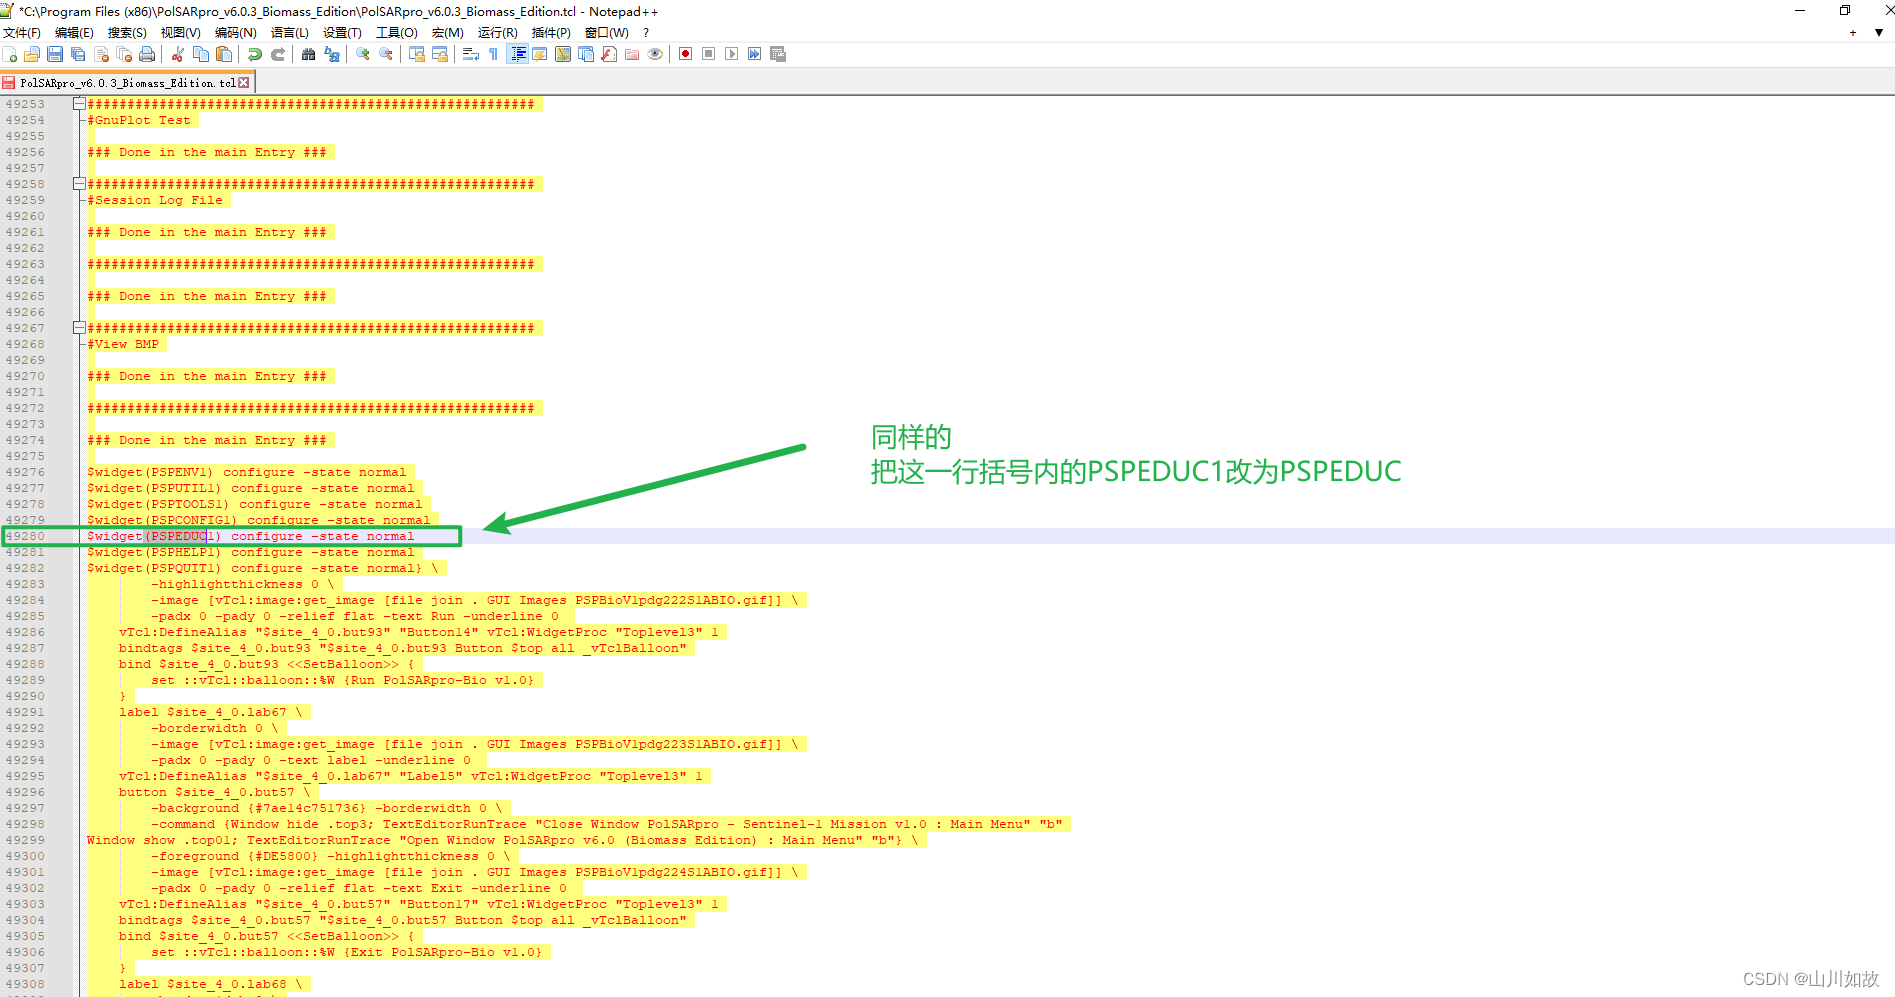Open the dropdown arrow at top right

(x=1879, y=33)
